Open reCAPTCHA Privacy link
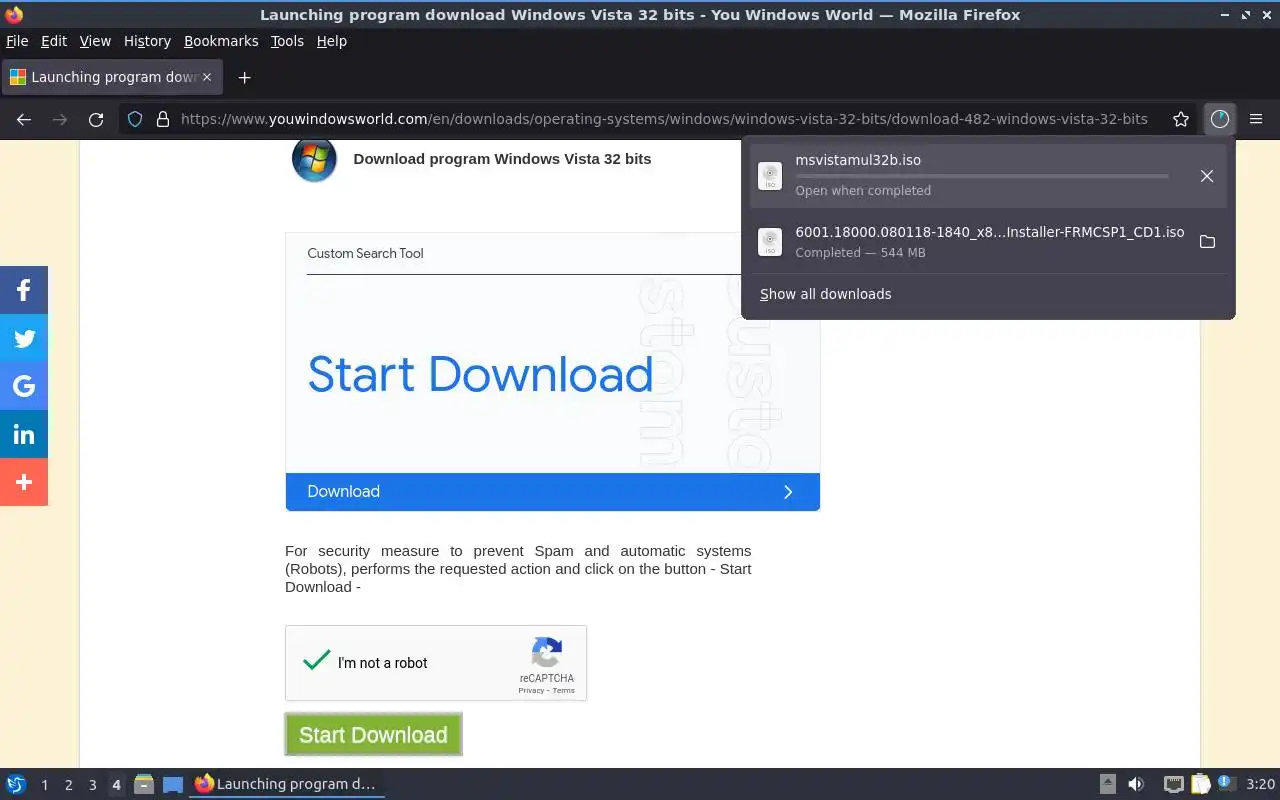This screenshot has height=800, width=1280. [x=531, y=690]
